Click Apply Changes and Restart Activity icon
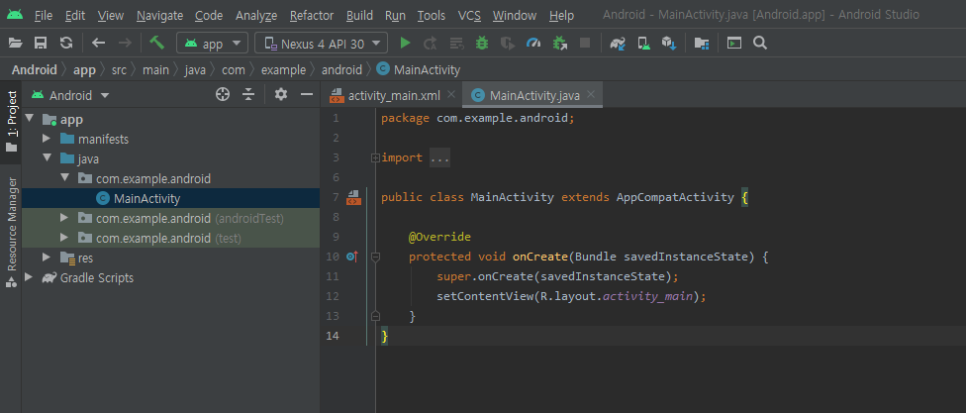966x413 pixels. (430, 43)
